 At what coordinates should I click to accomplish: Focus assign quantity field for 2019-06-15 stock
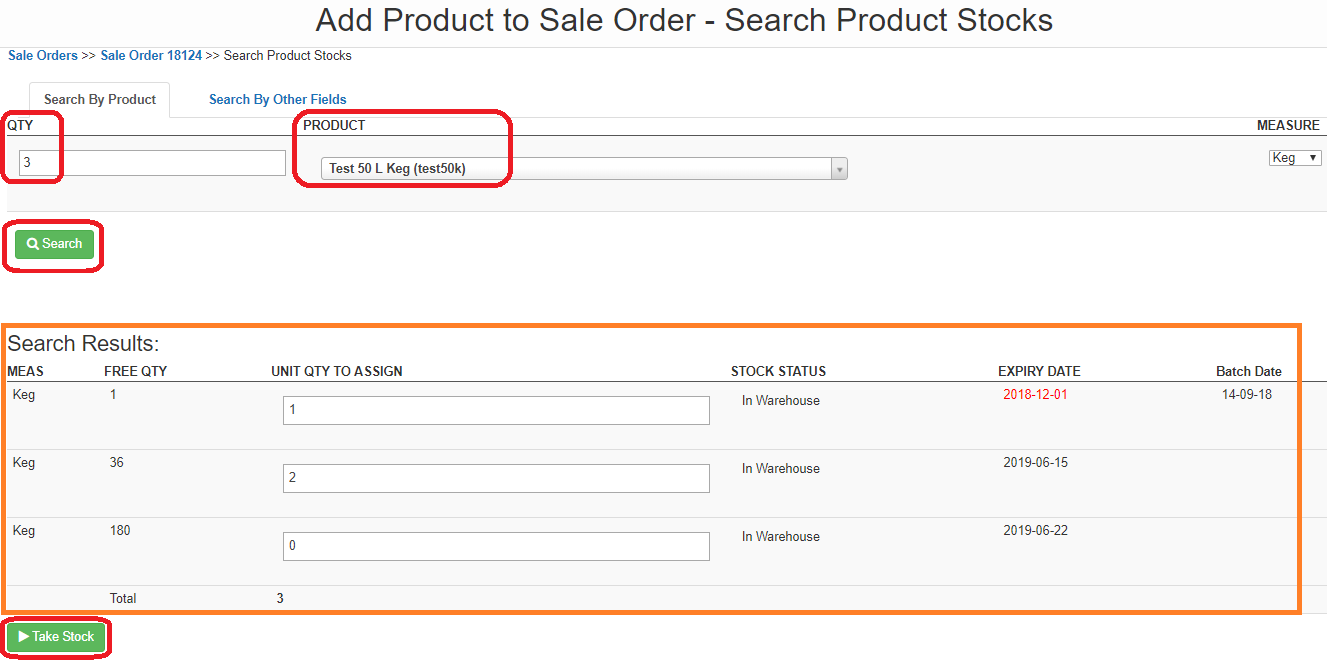pyautogui.click(x=496, y=478)
